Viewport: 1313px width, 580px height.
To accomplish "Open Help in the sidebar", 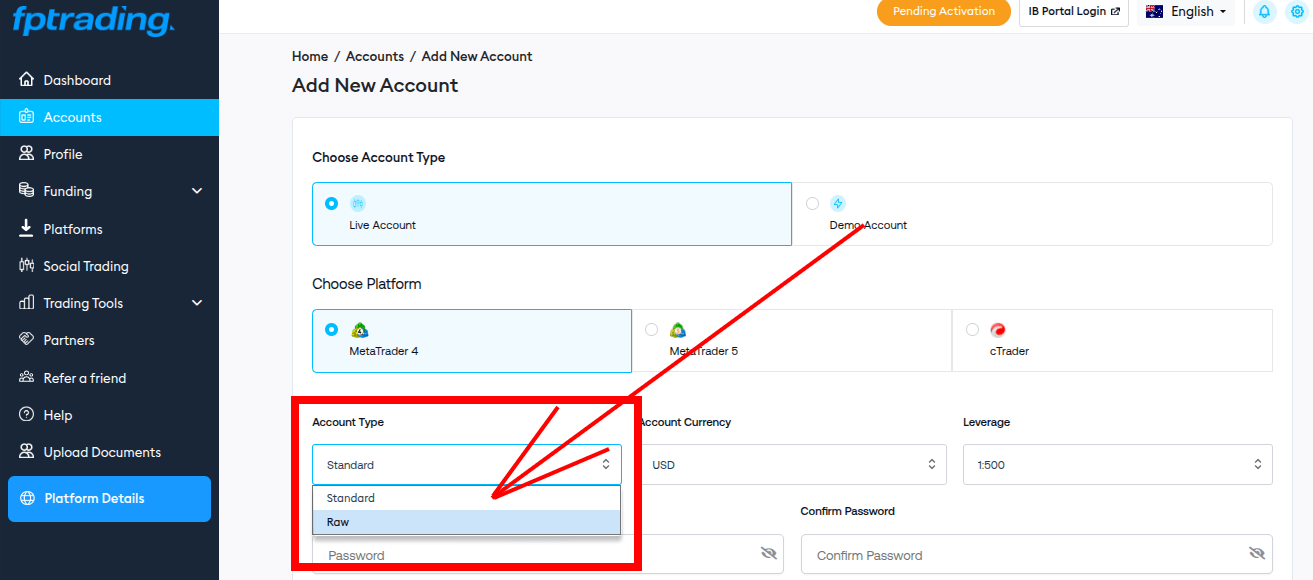I will pyautogui.click(x=109, y=415).
